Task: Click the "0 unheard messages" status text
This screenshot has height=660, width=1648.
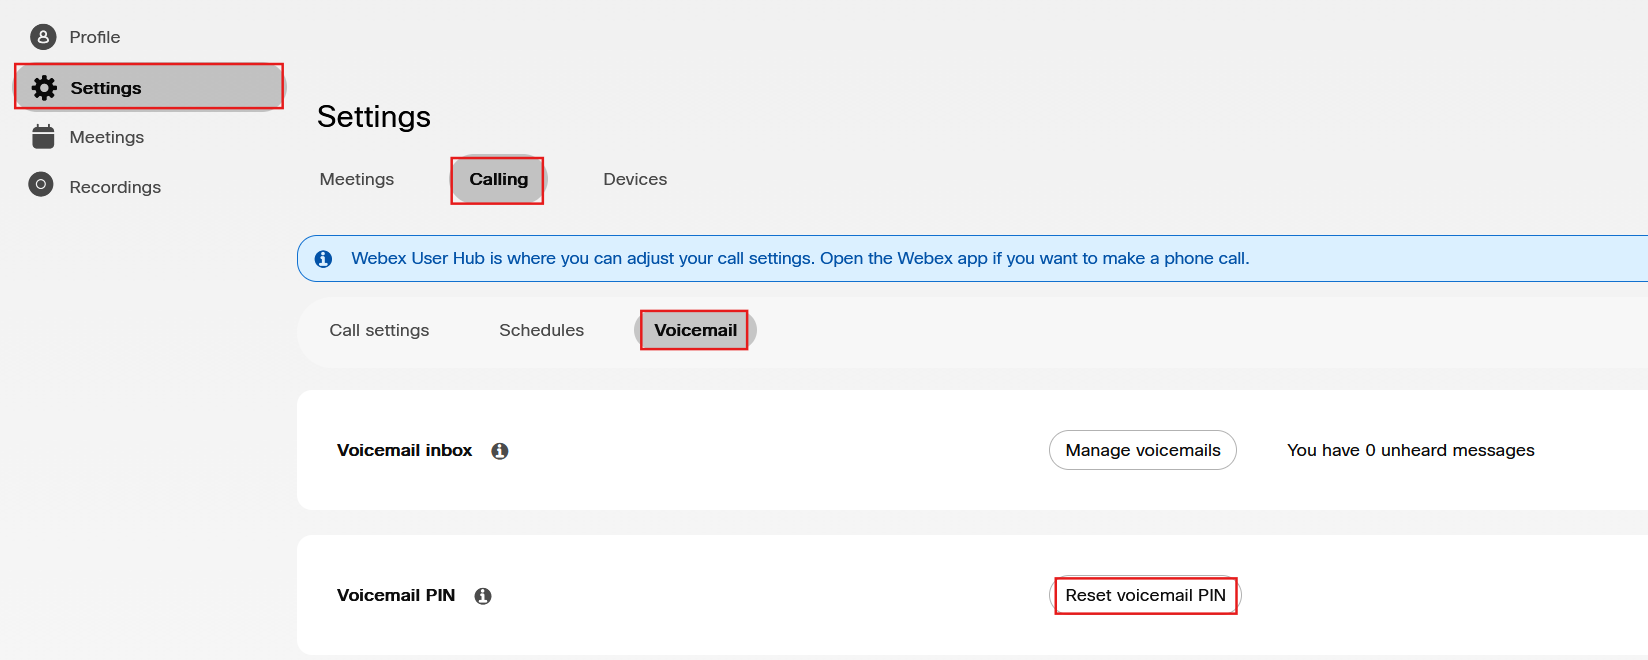Action: pos(1410,450)
